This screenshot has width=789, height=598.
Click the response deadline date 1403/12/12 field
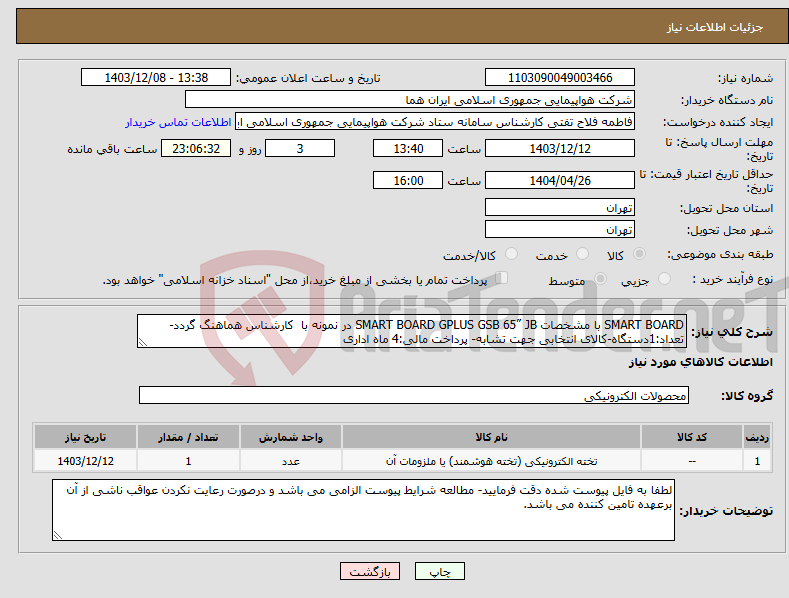click(560, 148)
